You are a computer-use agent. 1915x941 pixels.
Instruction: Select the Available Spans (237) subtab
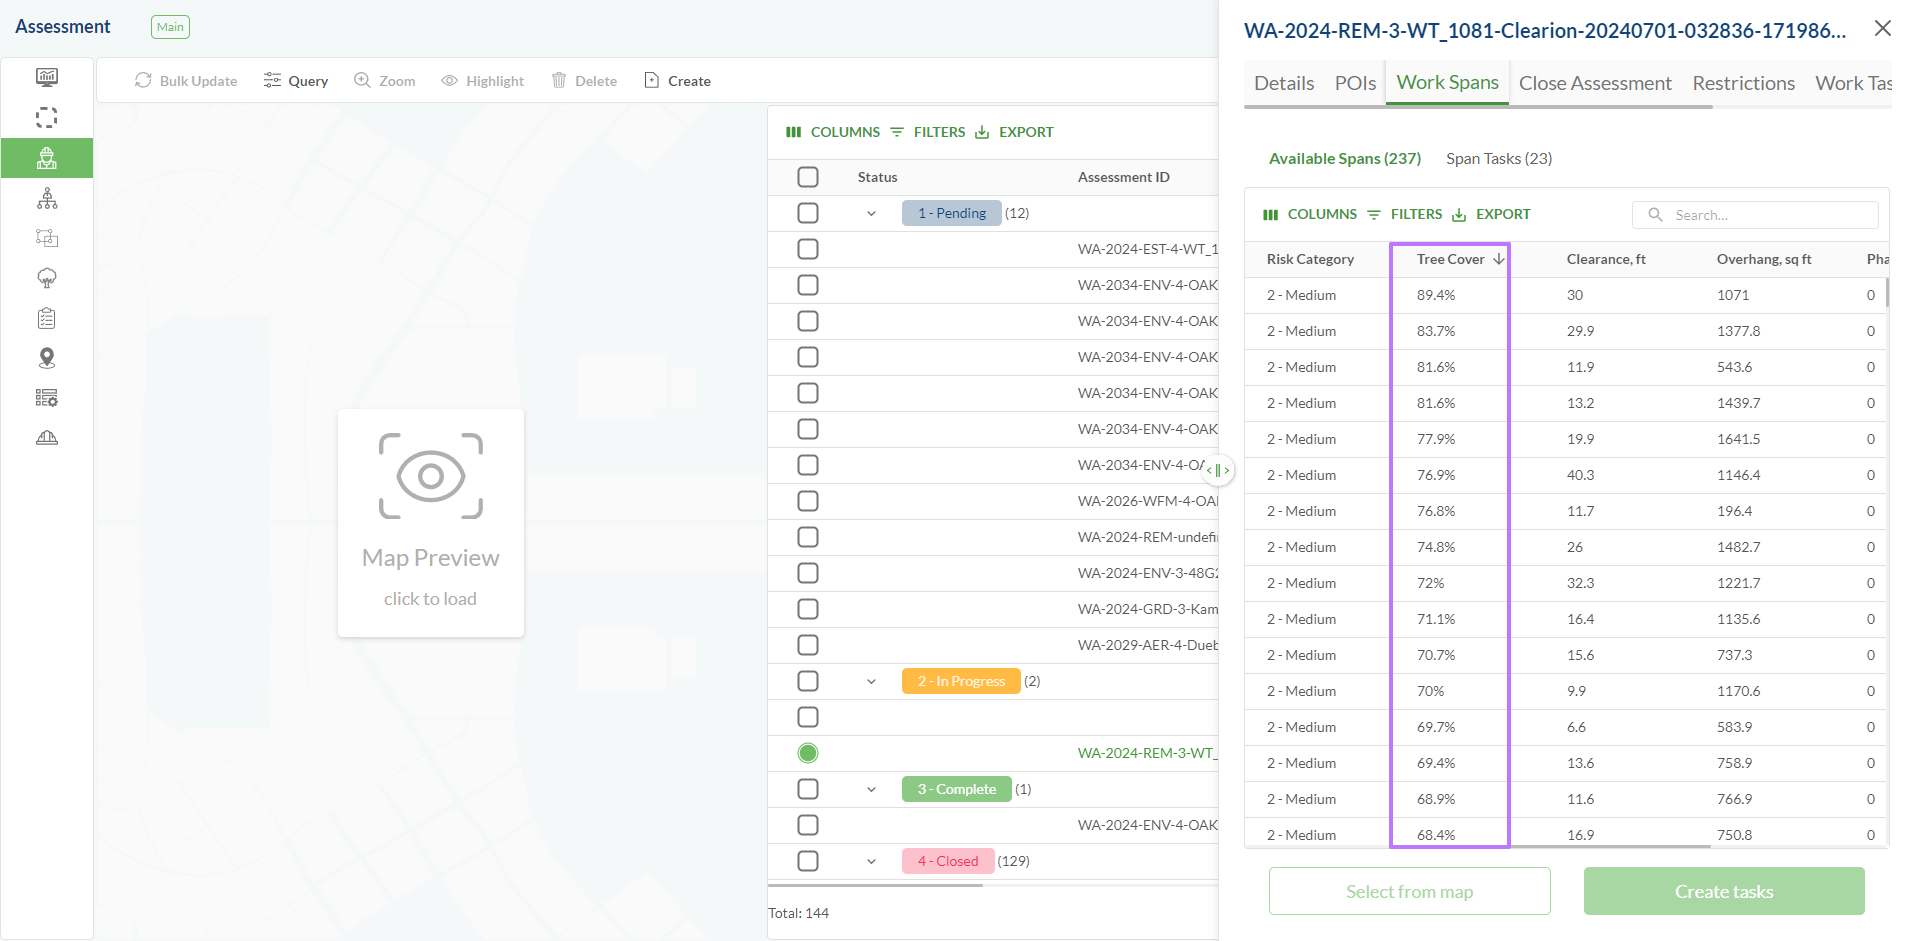coord(1344,158)
